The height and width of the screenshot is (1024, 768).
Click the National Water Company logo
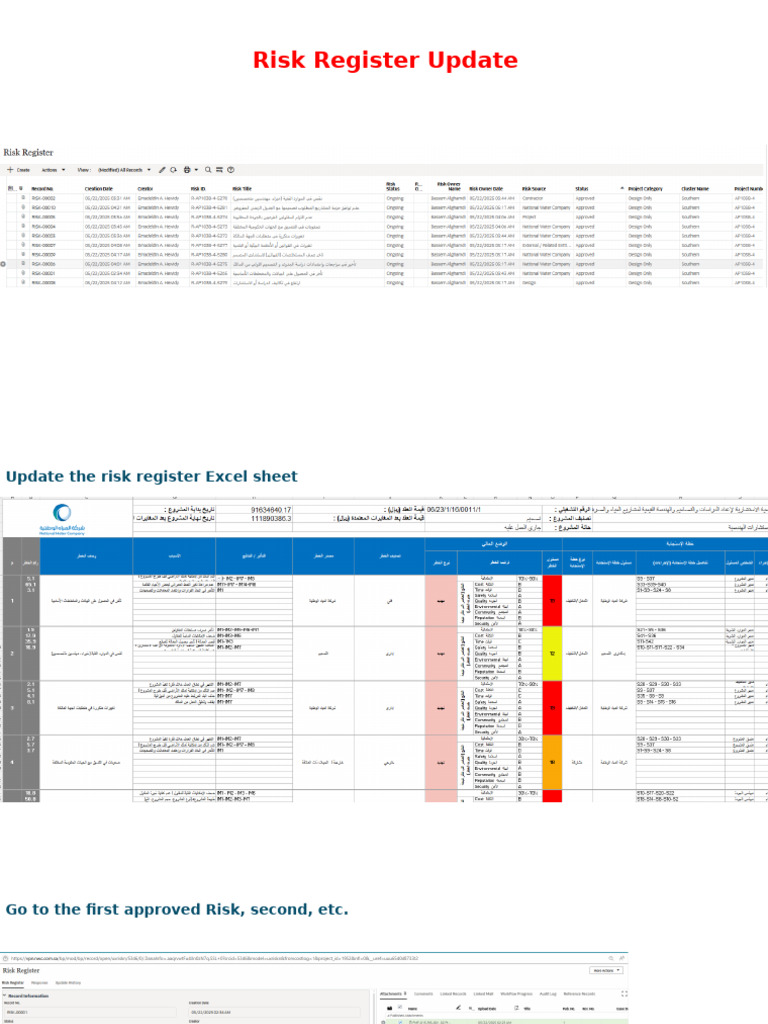click(62, 520)
